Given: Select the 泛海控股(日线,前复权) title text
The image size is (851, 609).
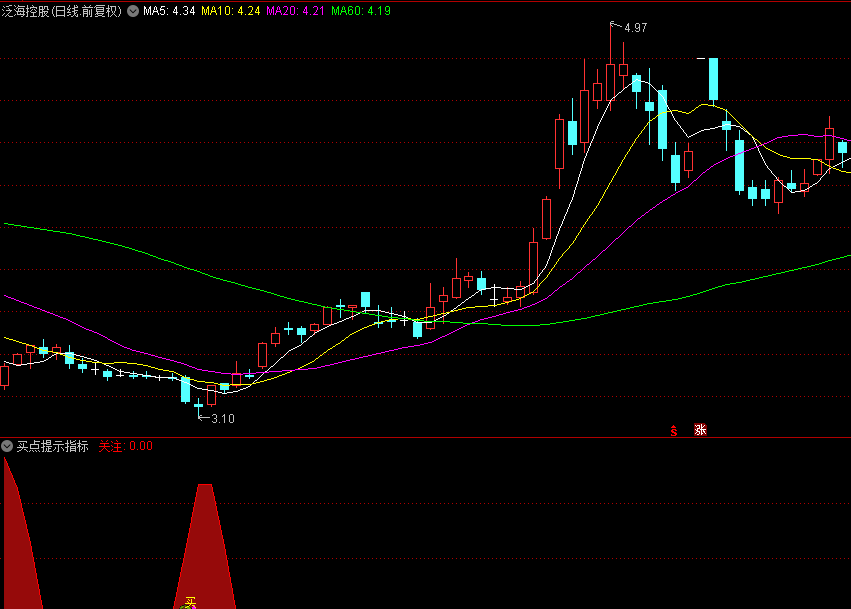Looking at the screenshot, I should 62,11.
